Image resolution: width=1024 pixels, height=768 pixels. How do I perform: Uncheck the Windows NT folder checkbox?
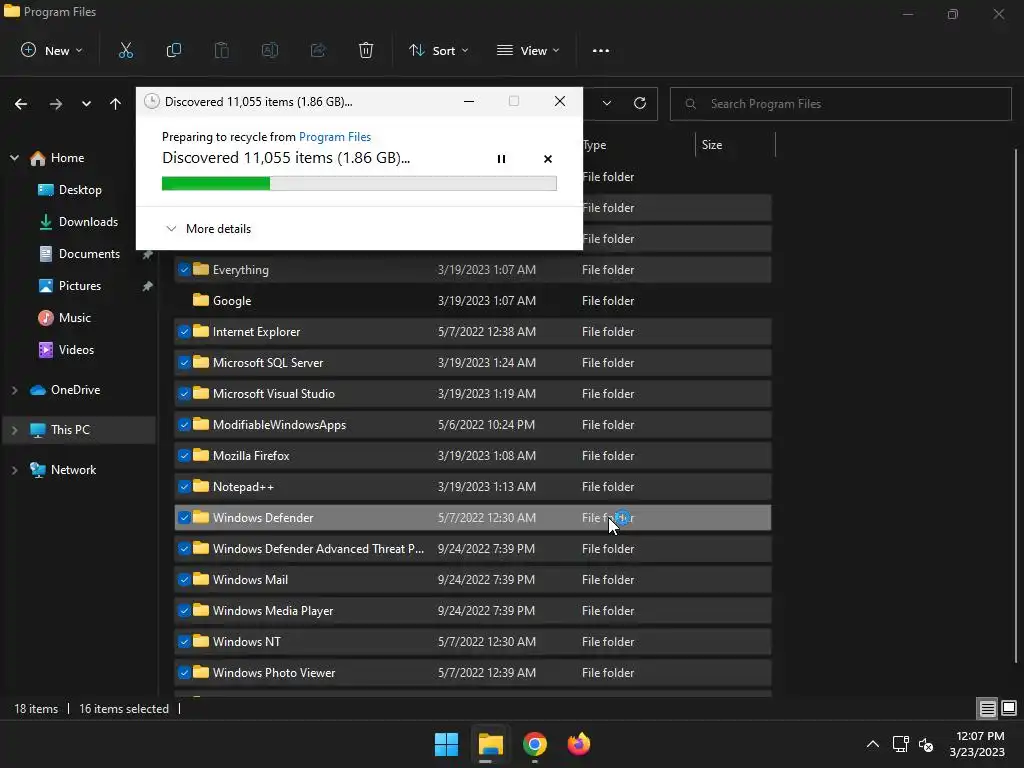(184, 642)
